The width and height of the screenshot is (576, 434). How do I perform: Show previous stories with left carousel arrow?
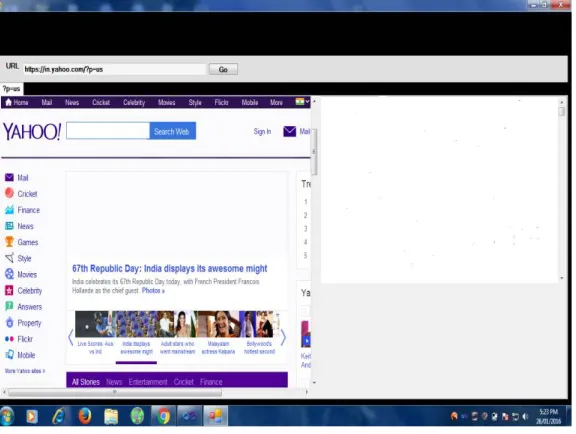pyautogui.click(x=71, y=337)
